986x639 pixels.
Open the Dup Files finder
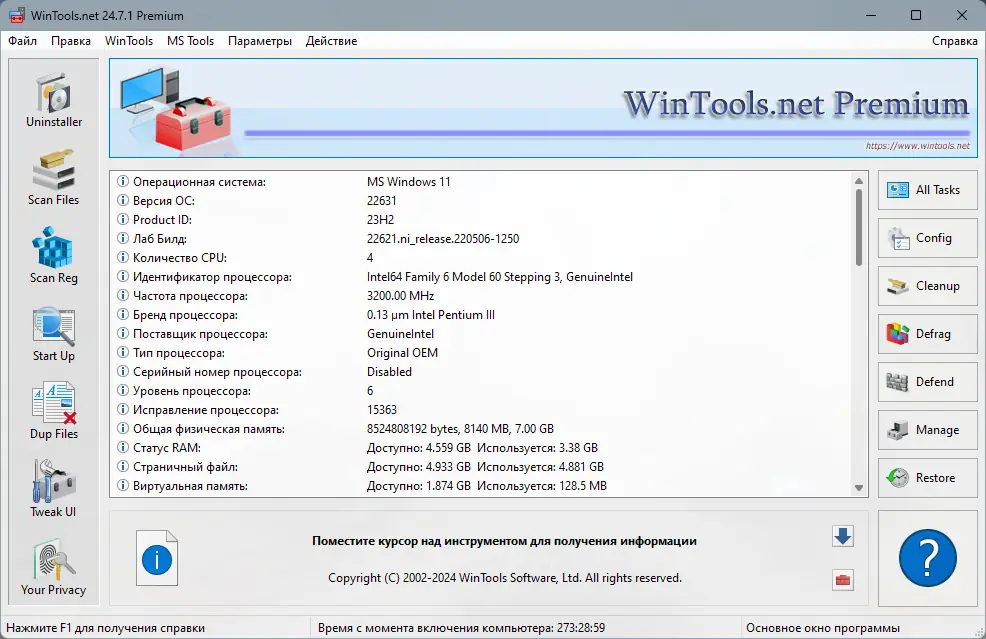point(53,410)
